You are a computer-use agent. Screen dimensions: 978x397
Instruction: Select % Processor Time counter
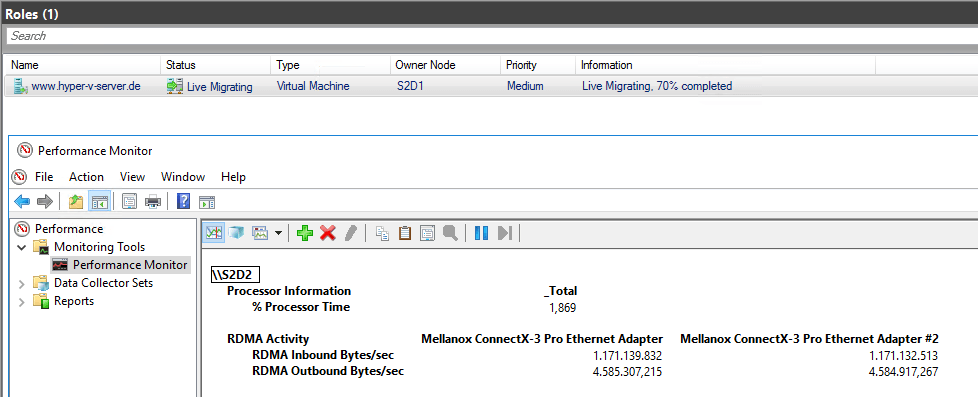point(301,306)
